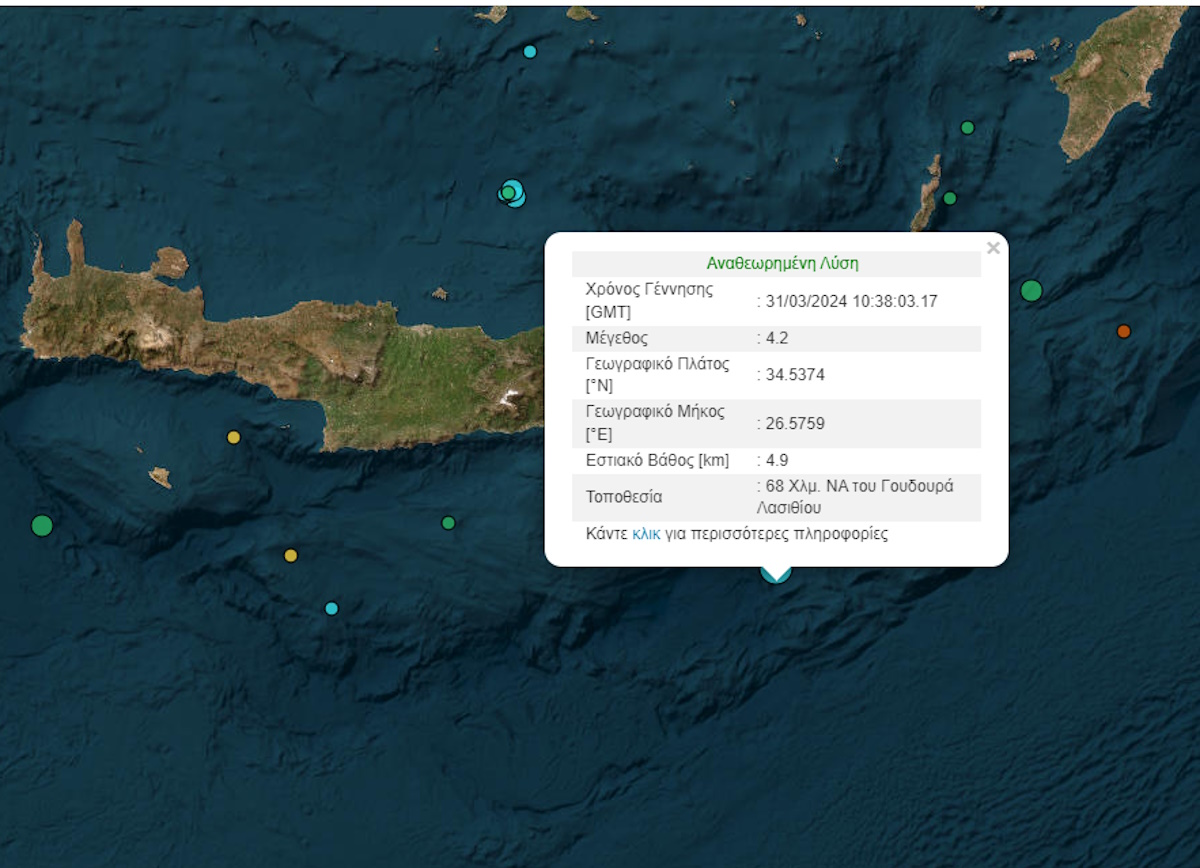Select the small cyan marker at the map's top
The width and height of the screenshot is (1200, 868).
(x=530, y=52)
